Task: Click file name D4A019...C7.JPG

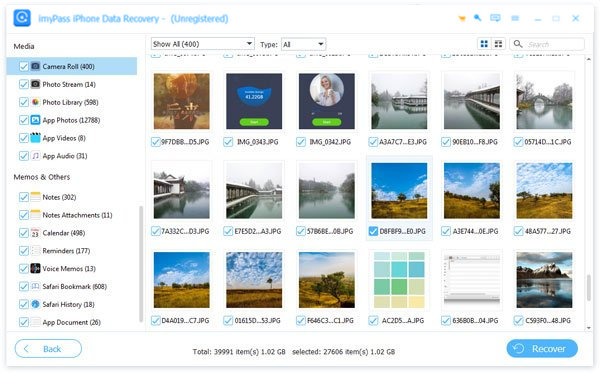Action: click(x=185, y=321)
